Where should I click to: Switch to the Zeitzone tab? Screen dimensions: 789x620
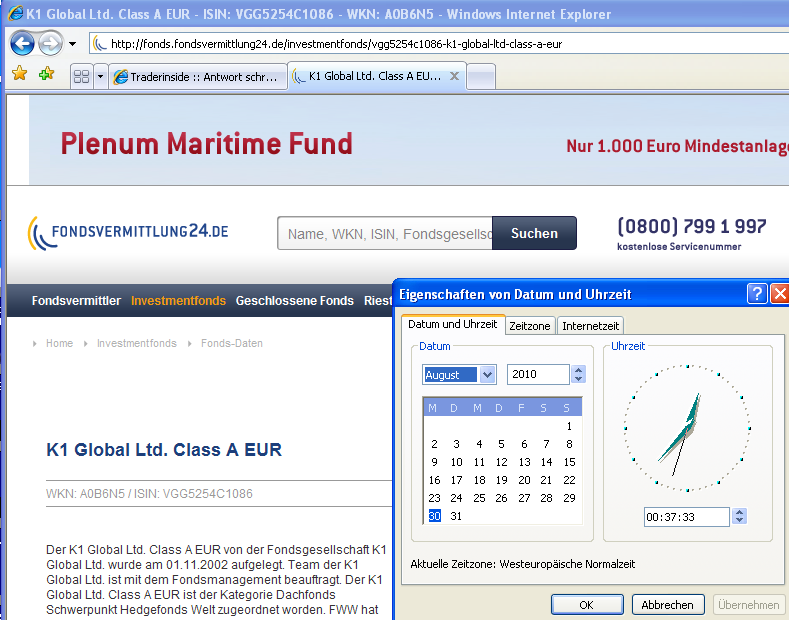(530, 326)
